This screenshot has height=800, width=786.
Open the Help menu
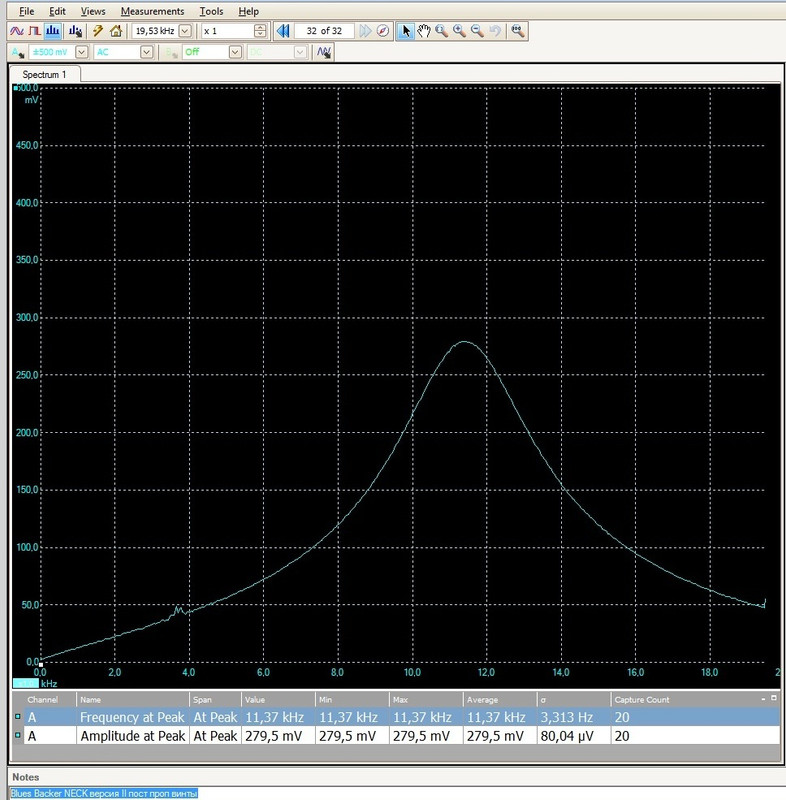coord(248,11)
